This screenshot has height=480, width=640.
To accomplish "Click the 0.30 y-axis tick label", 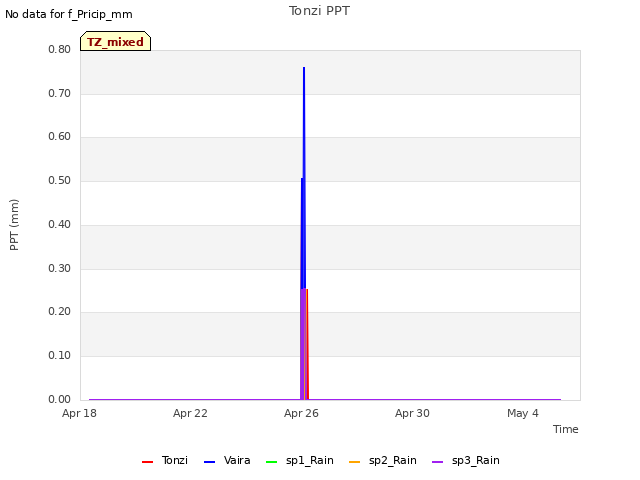I will pyautogui.click(x=60, y=269).
